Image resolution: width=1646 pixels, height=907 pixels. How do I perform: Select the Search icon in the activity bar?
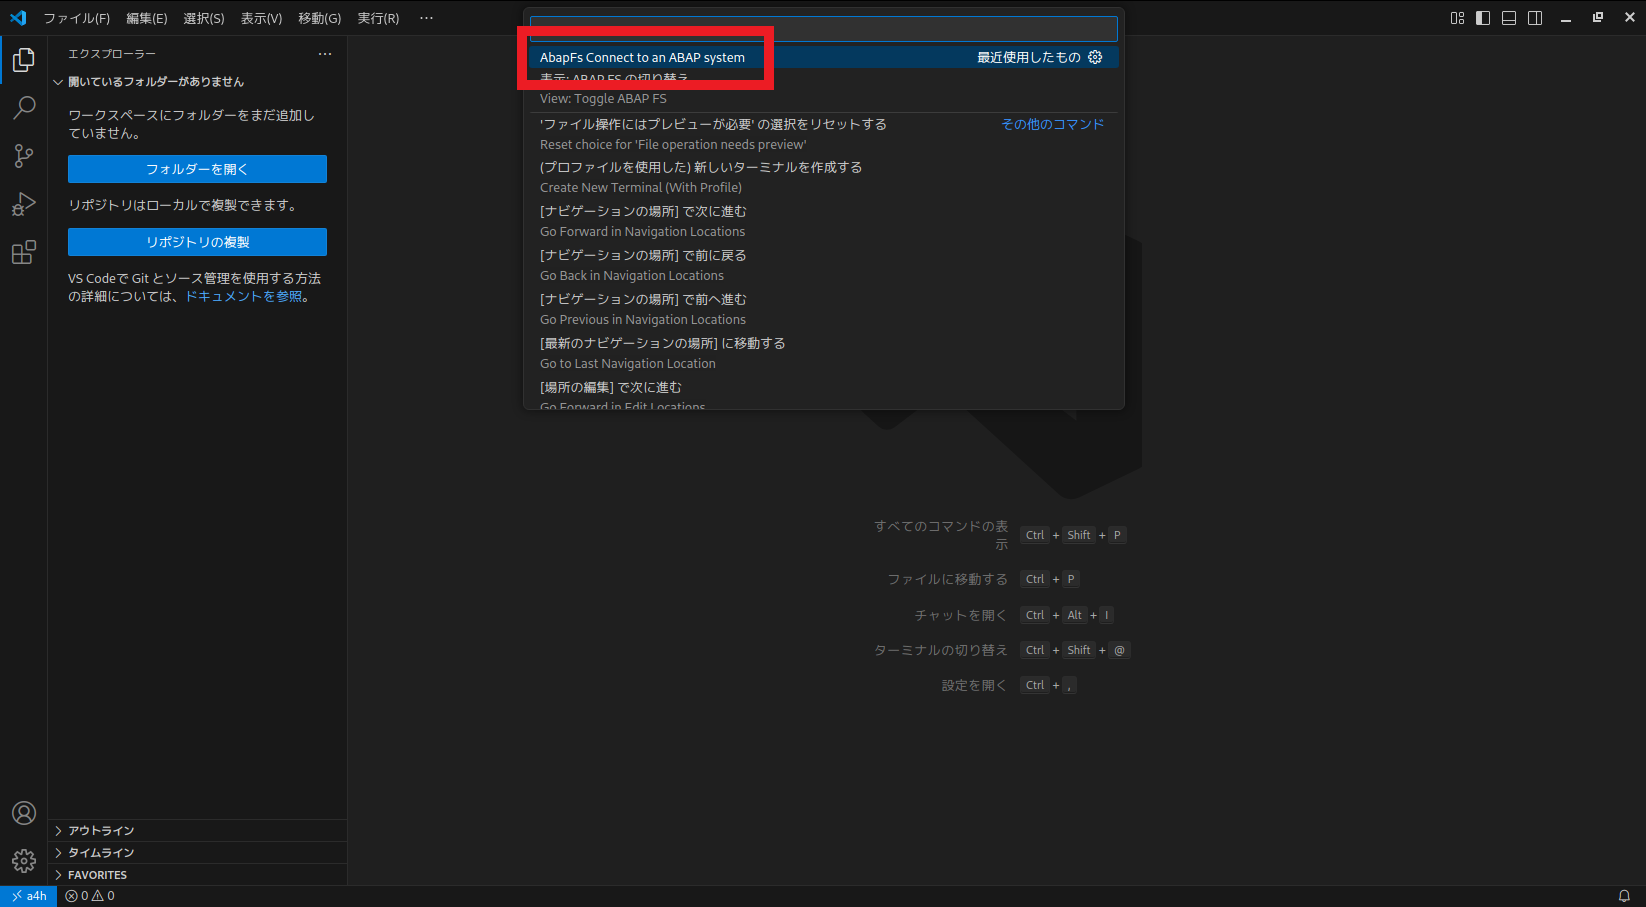click(24, 108)
